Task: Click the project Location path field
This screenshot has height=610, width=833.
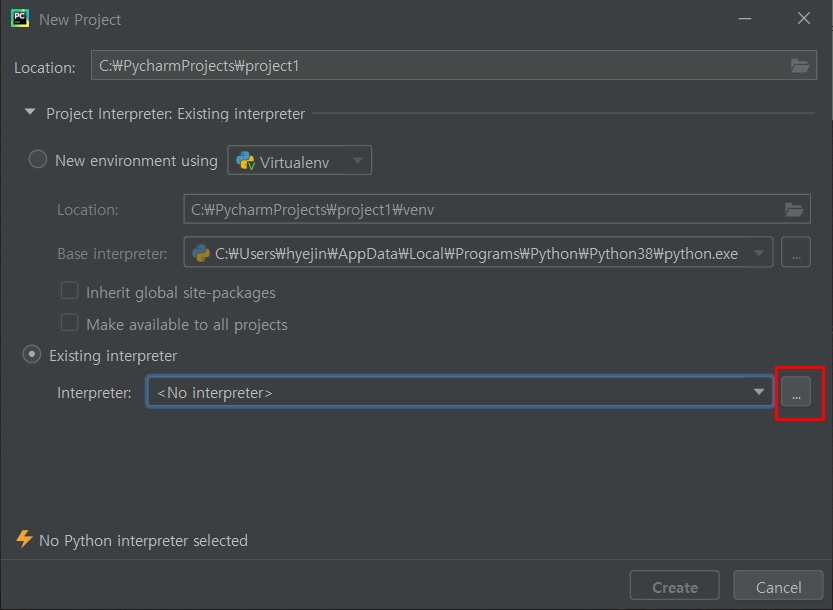Action: click(x=454, y=65)
